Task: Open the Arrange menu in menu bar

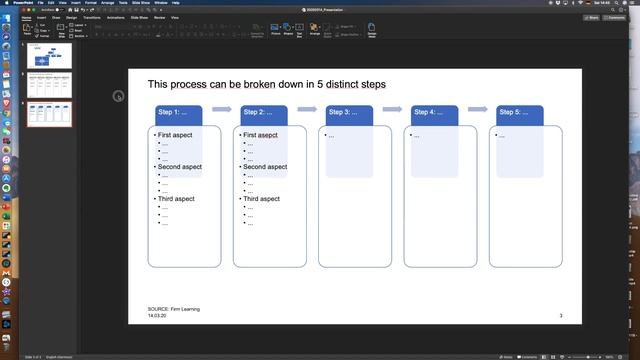Action: coord(108,3)
